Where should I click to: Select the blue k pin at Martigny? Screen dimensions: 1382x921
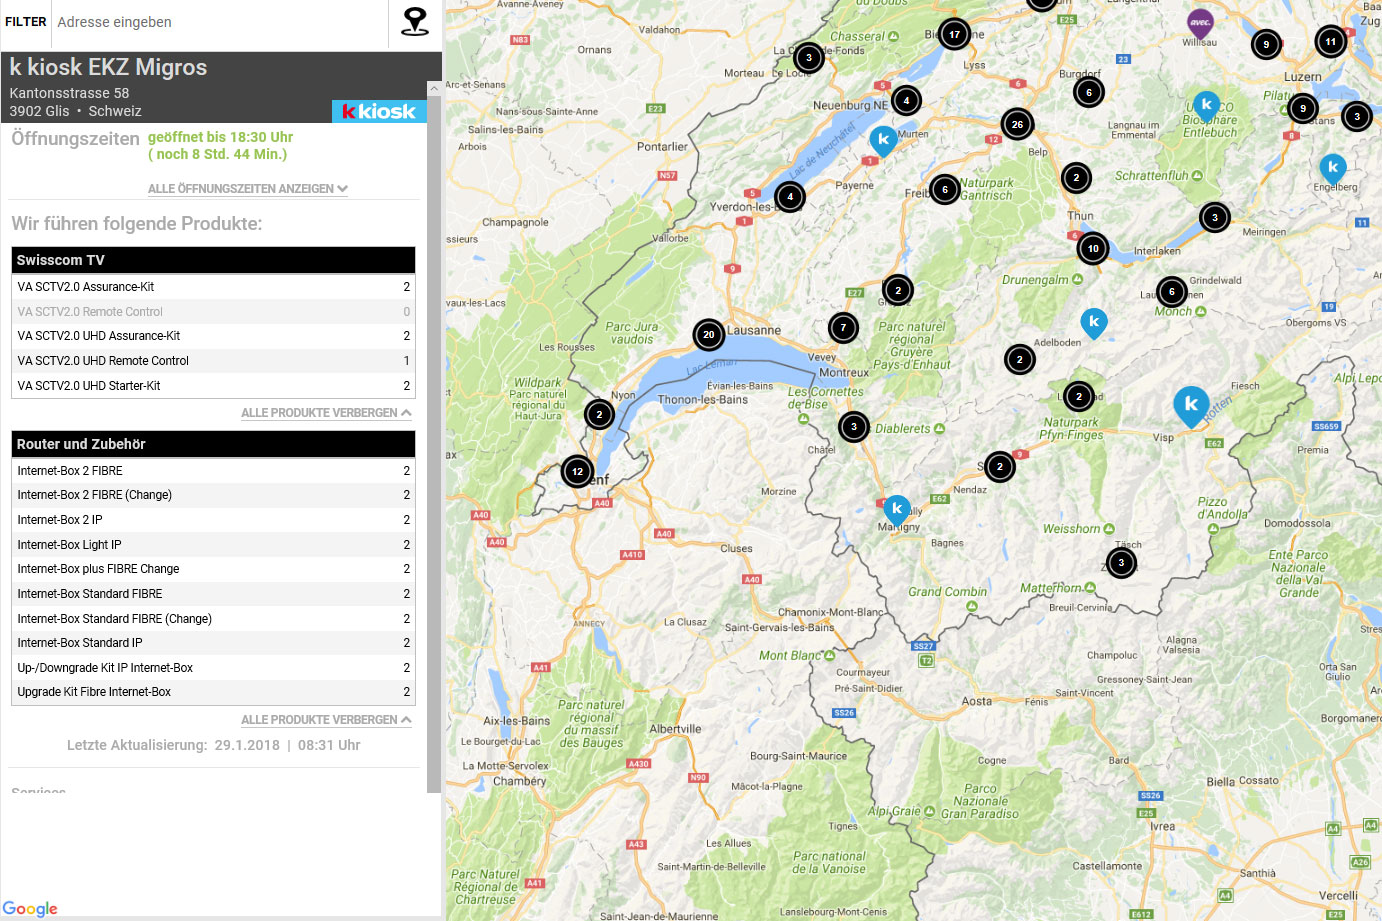pyautogui.click(x=897, y=510)
